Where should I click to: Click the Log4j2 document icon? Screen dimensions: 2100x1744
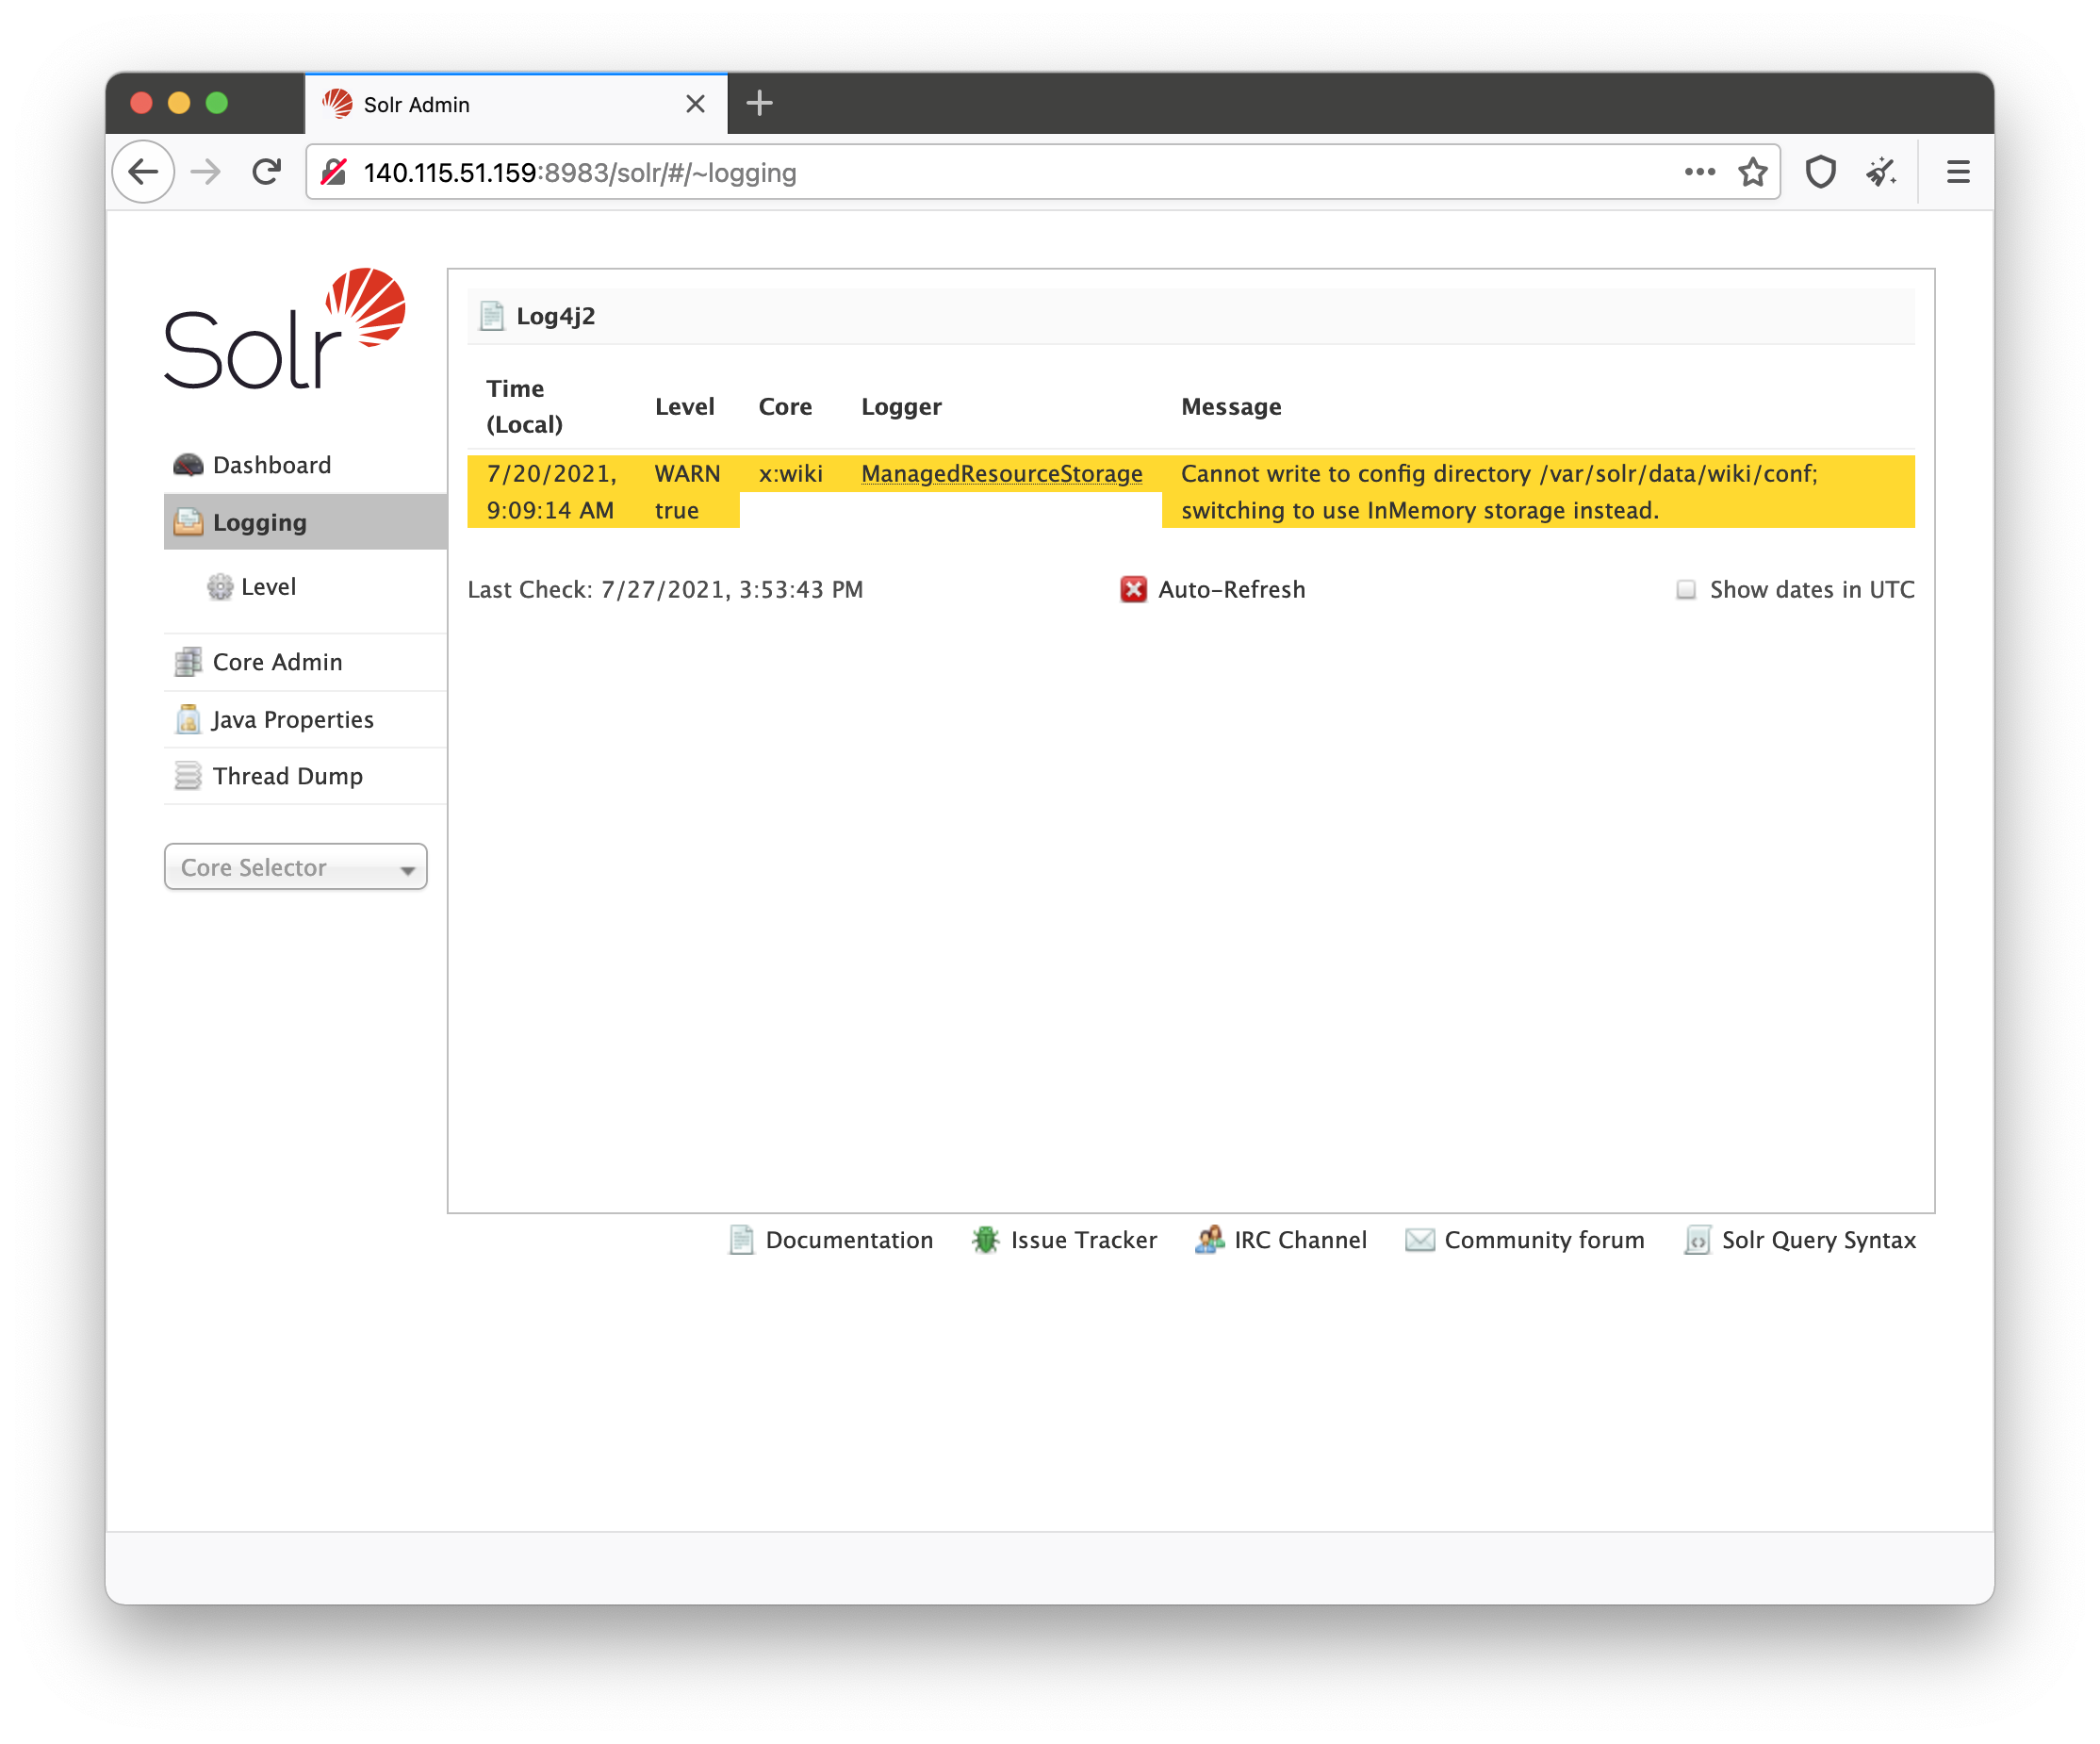(x=491, y=316)
